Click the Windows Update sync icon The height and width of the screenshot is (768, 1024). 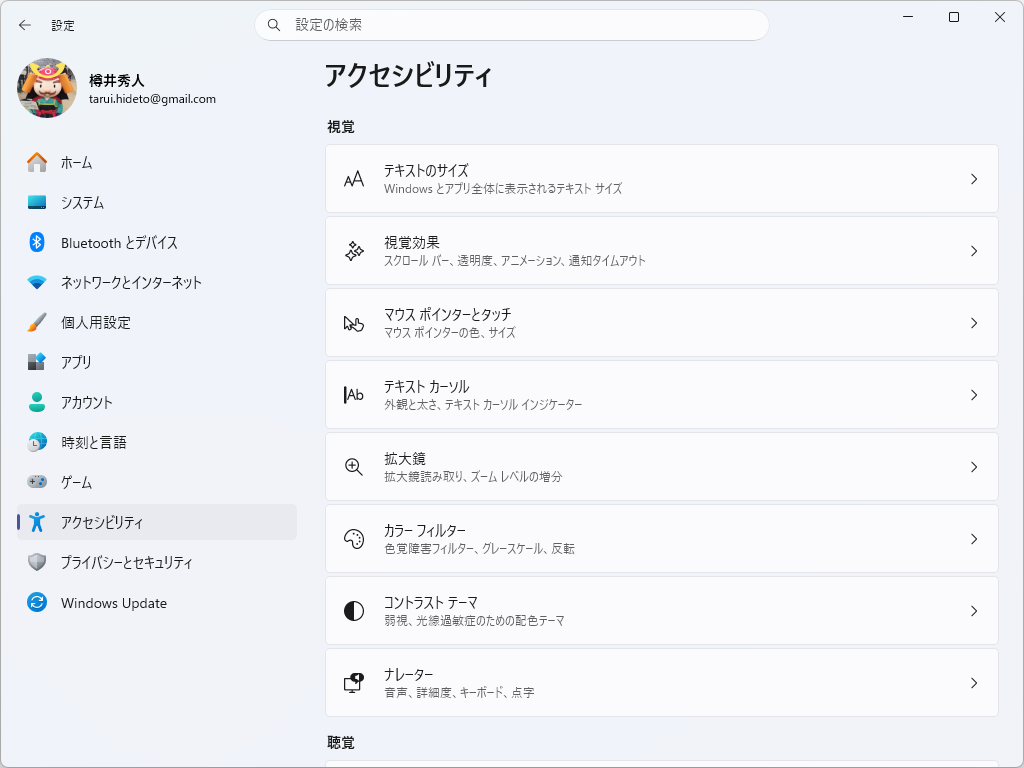37,602
